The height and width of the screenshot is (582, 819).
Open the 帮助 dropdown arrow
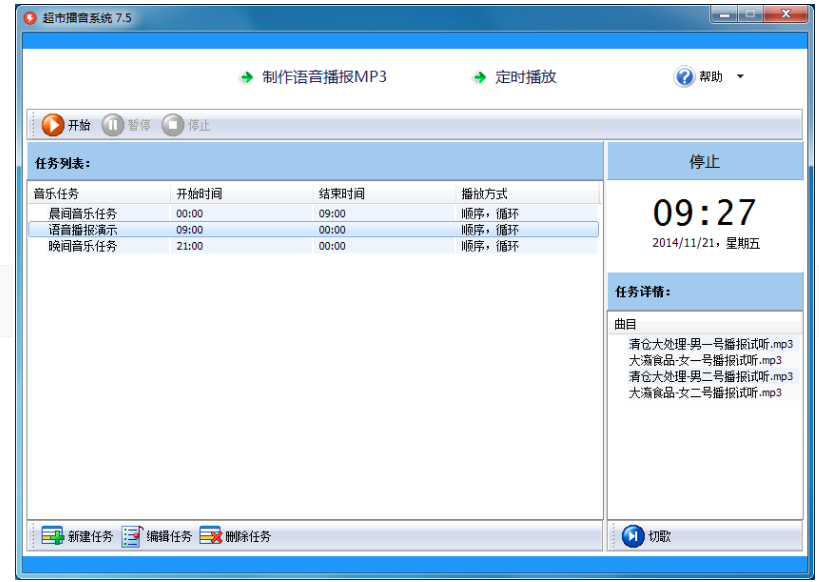click(738, 76)
